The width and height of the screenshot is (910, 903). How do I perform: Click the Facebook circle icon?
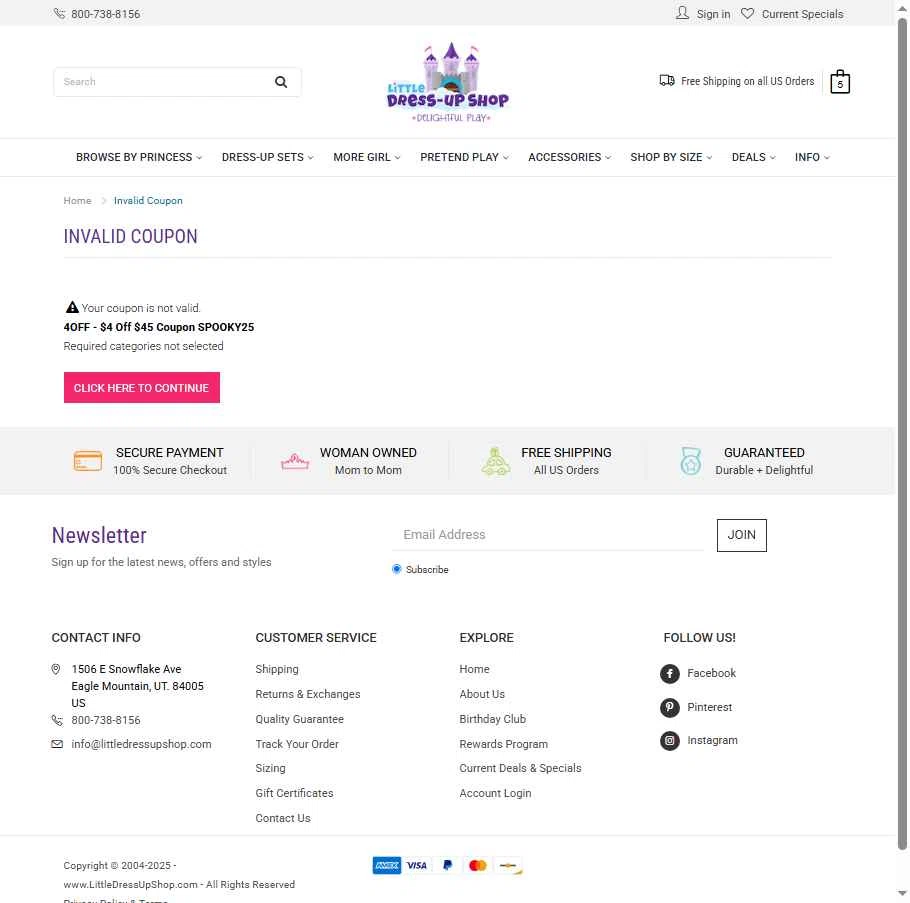click(670, 673)
